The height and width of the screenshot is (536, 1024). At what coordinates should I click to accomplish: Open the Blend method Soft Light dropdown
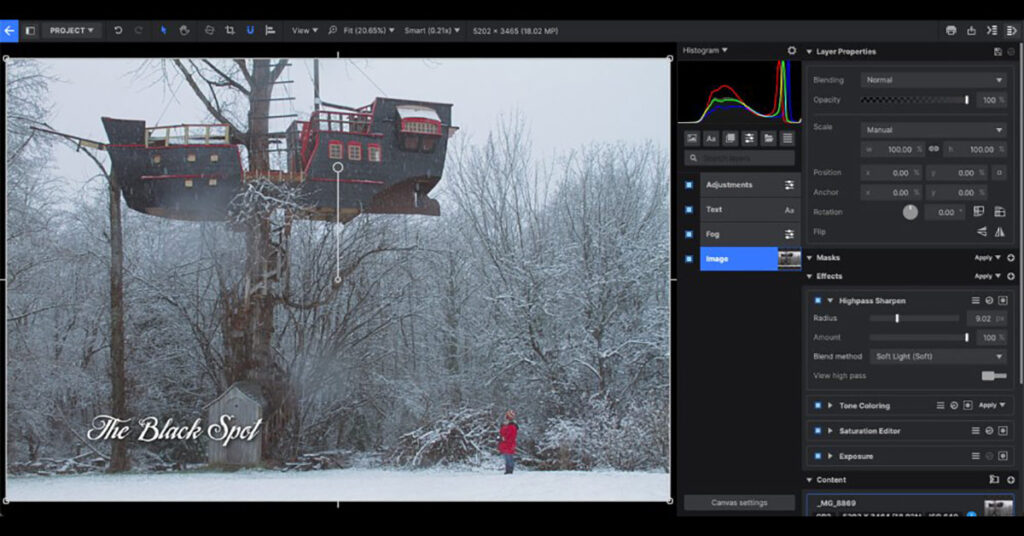tap(937, 356)
